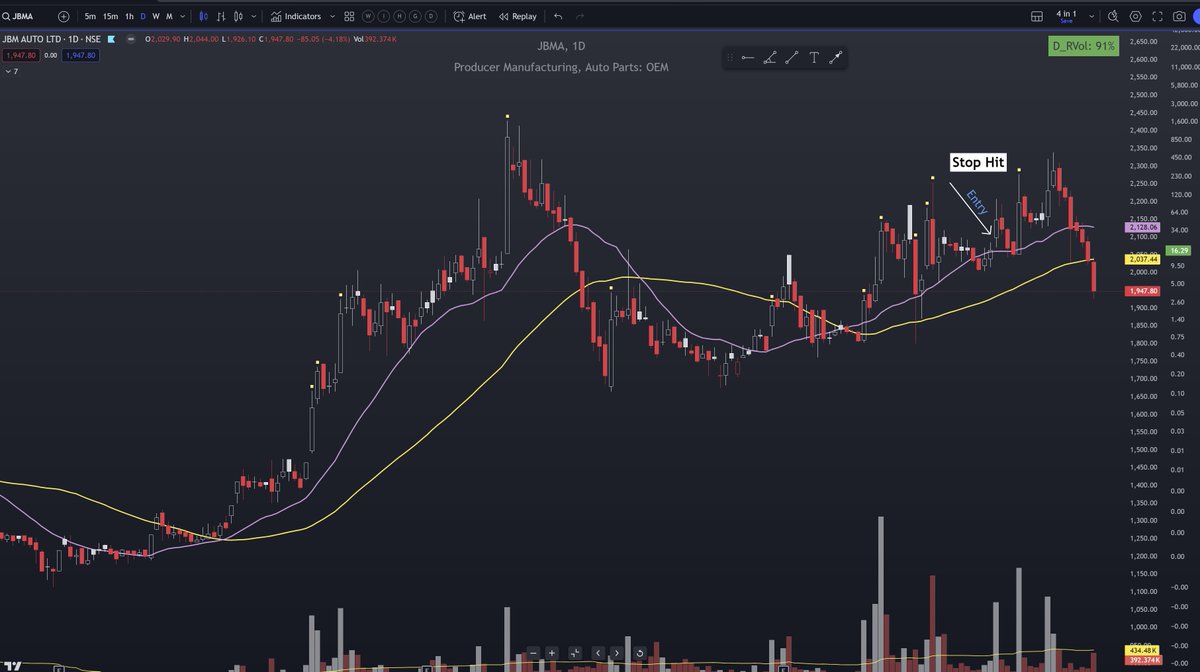Click the 434.48K volume MA label

(x=1144, y=651)
